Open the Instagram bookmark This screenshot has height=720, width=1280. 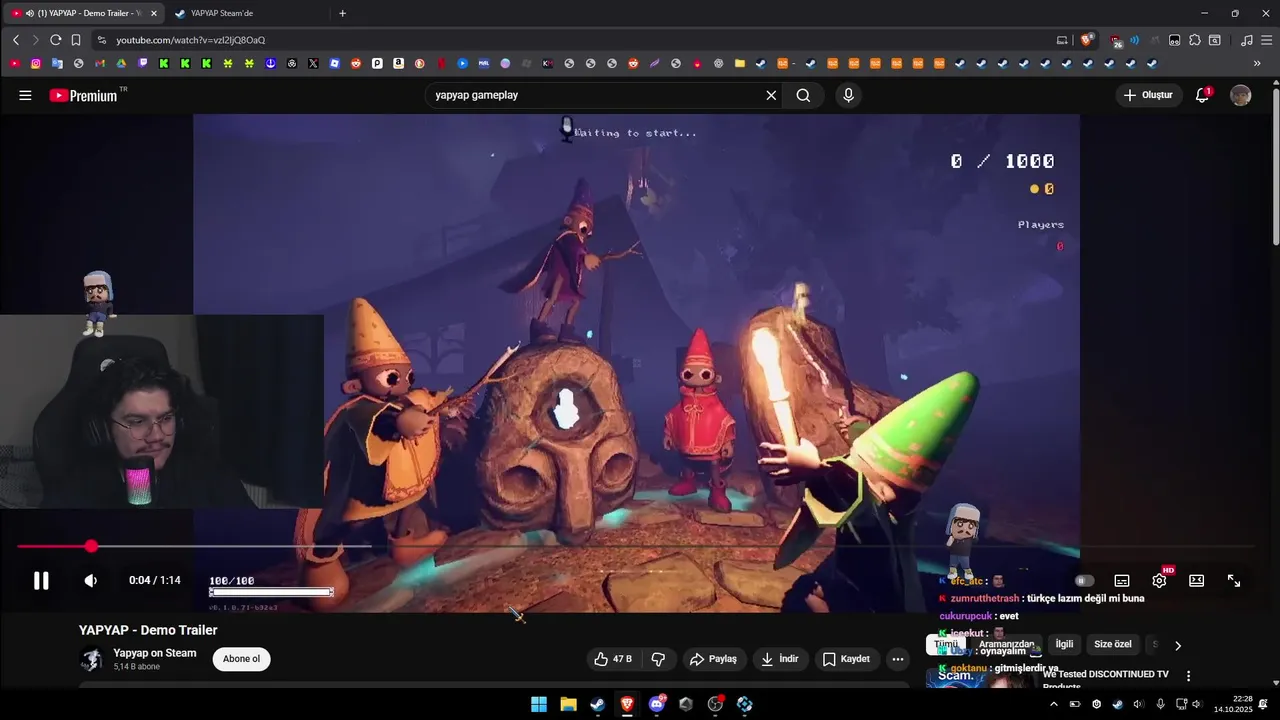(x=36, y=63)
